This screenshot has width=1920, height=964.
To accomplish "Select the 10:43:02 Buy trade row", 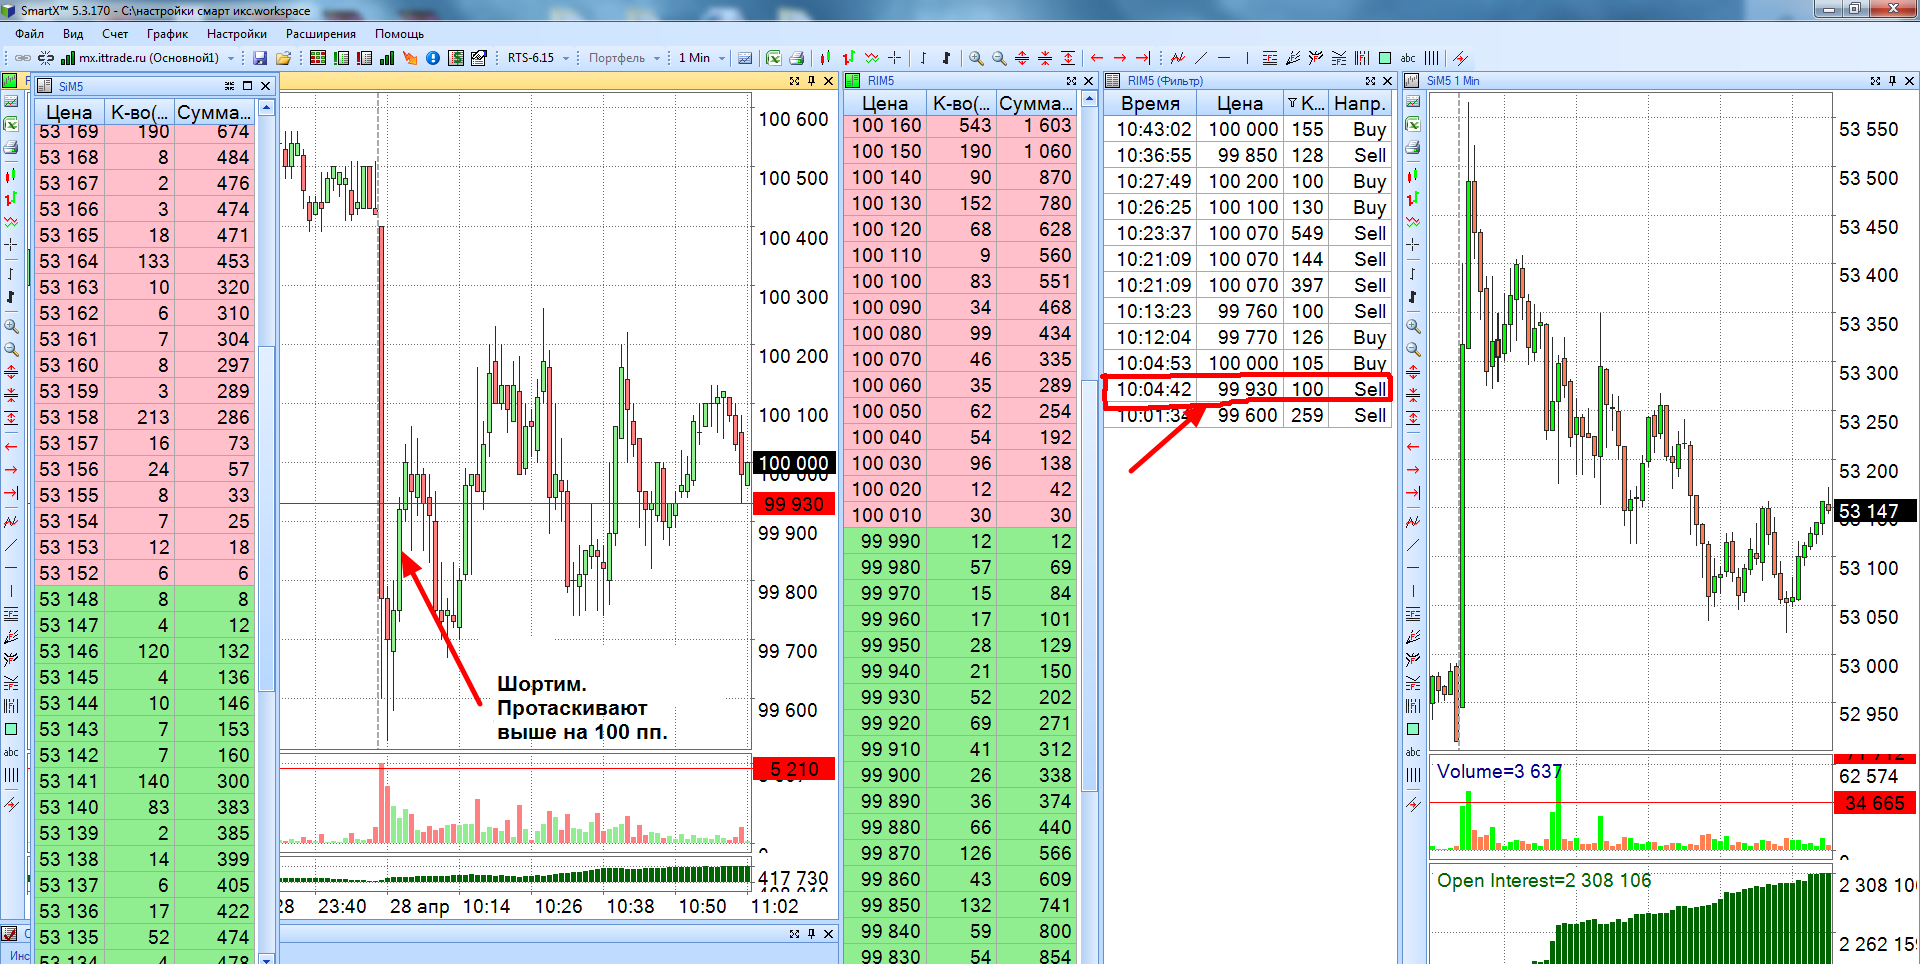I will [x=1248, y=129].
